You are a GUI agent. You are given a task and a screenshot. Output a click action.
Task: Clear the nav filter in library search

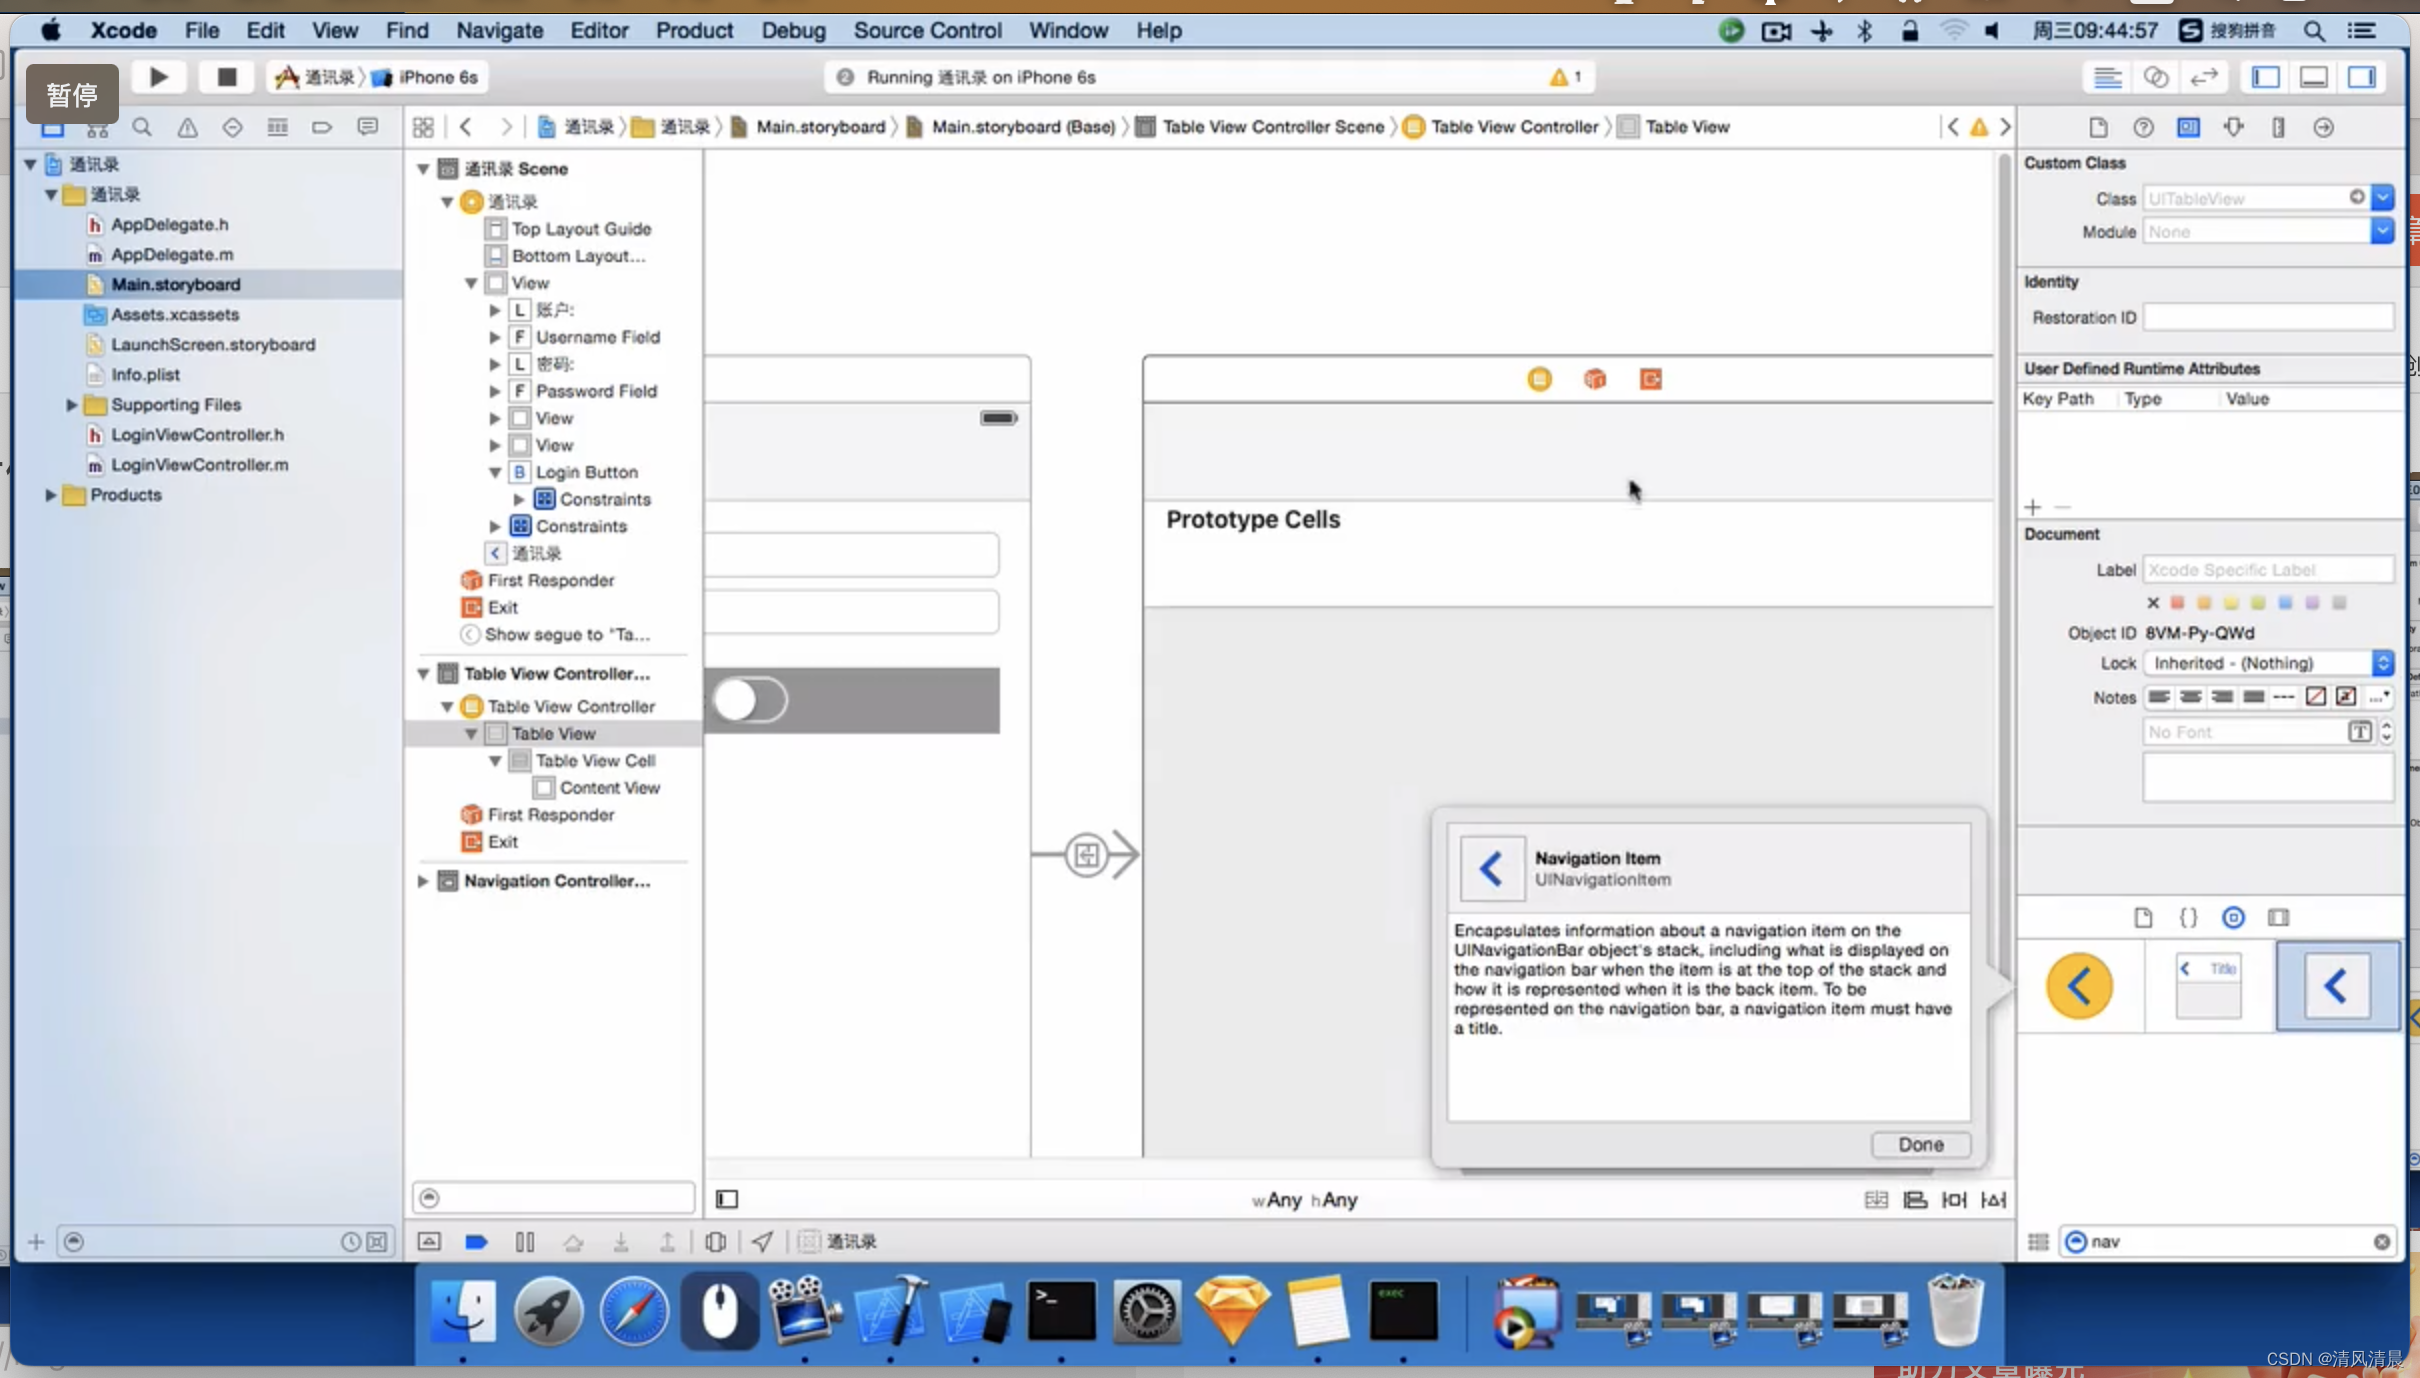pyautogui.click(x=2381, y=1241)
